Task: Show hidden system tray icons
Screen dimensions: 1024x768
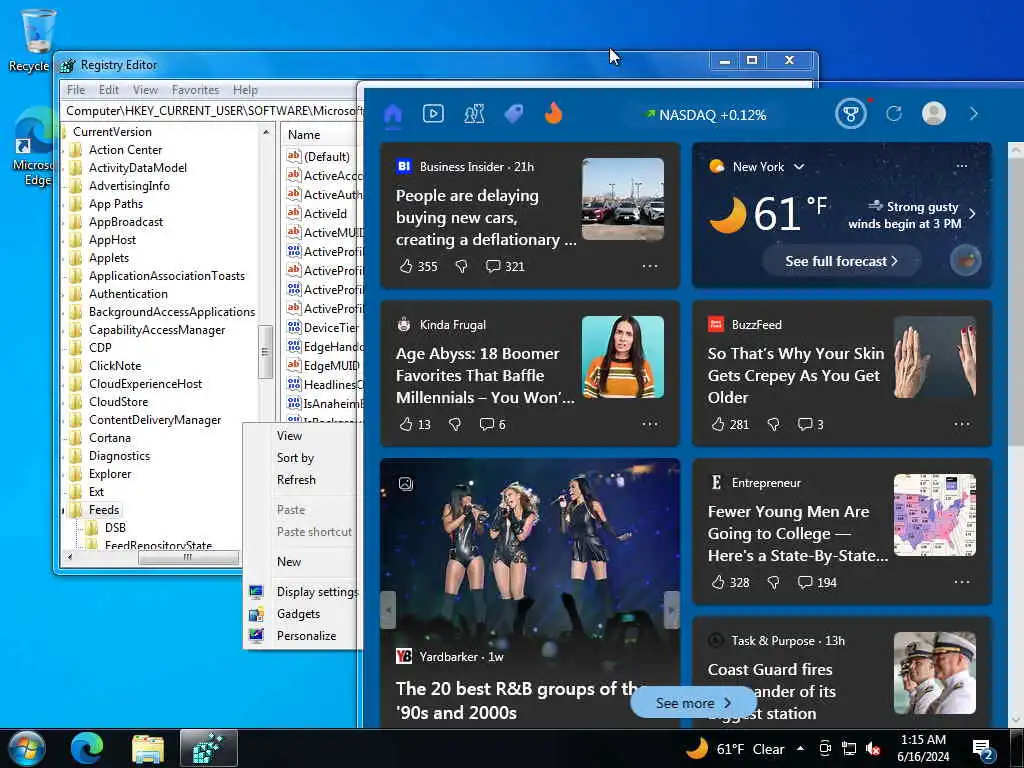Action: pyautogui.click(x=800, y=748)
